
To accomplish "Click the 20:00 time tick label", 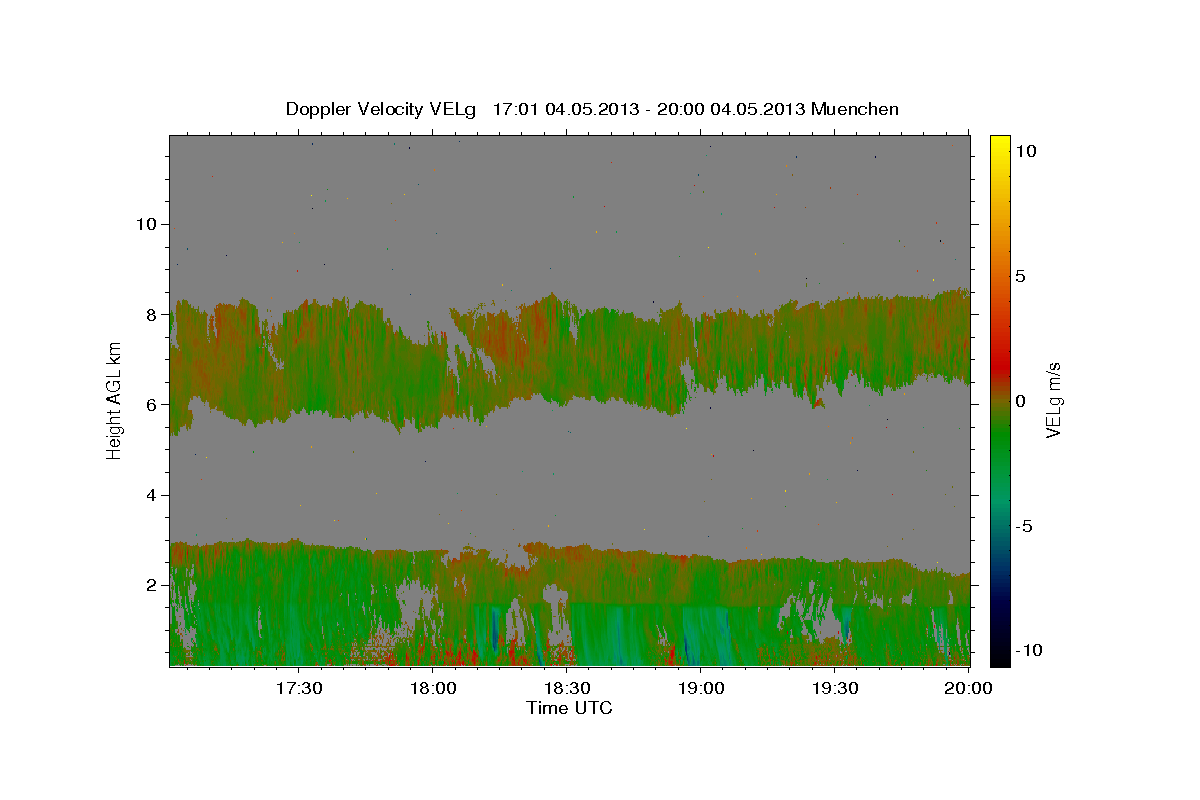I will click(x=969, y=688).
